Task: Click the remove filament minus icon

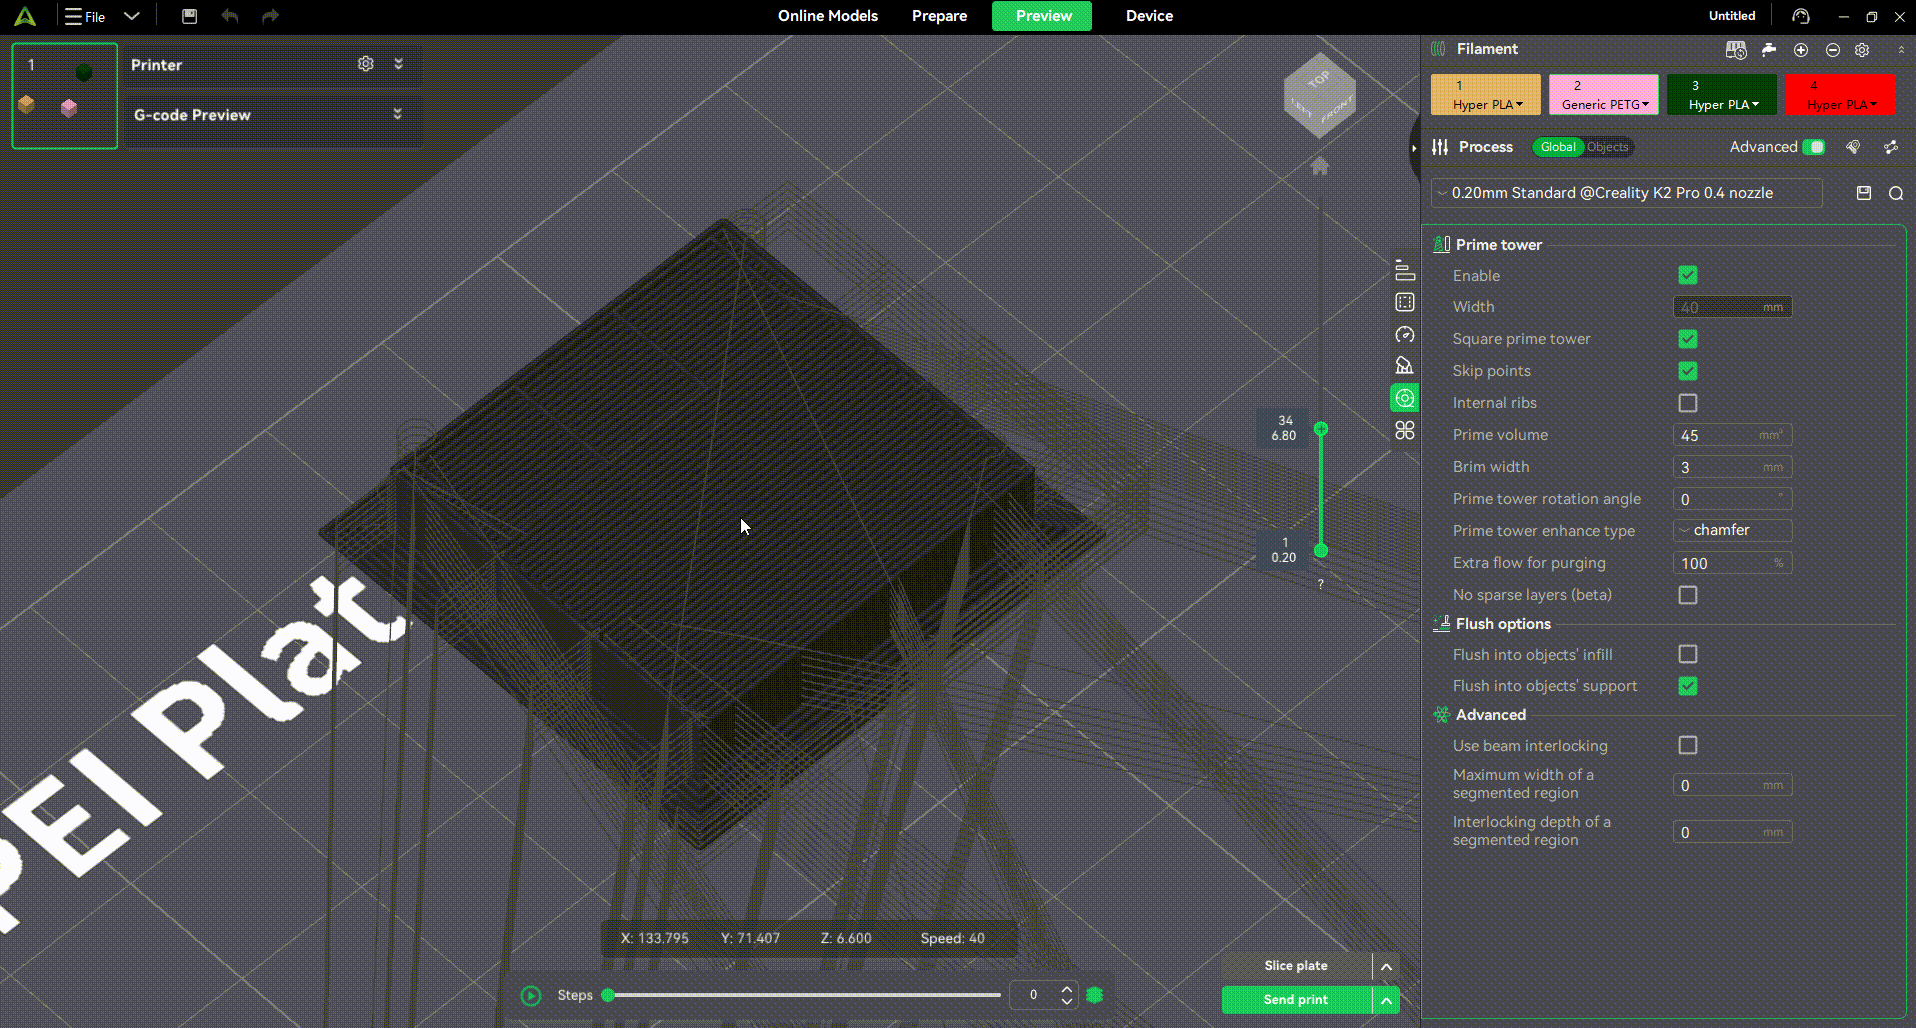Action: click(1833, 50)
